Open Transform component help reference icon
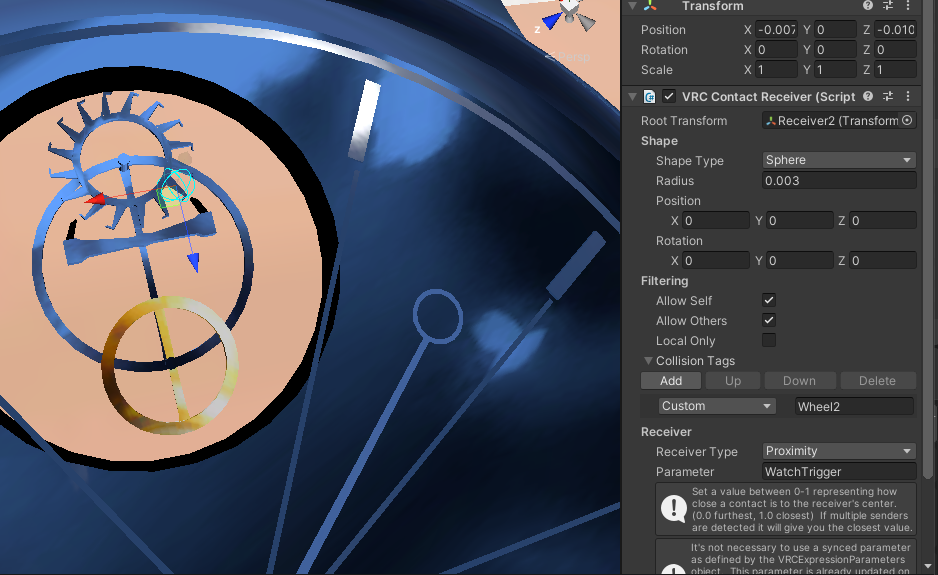 pos(868,6)
